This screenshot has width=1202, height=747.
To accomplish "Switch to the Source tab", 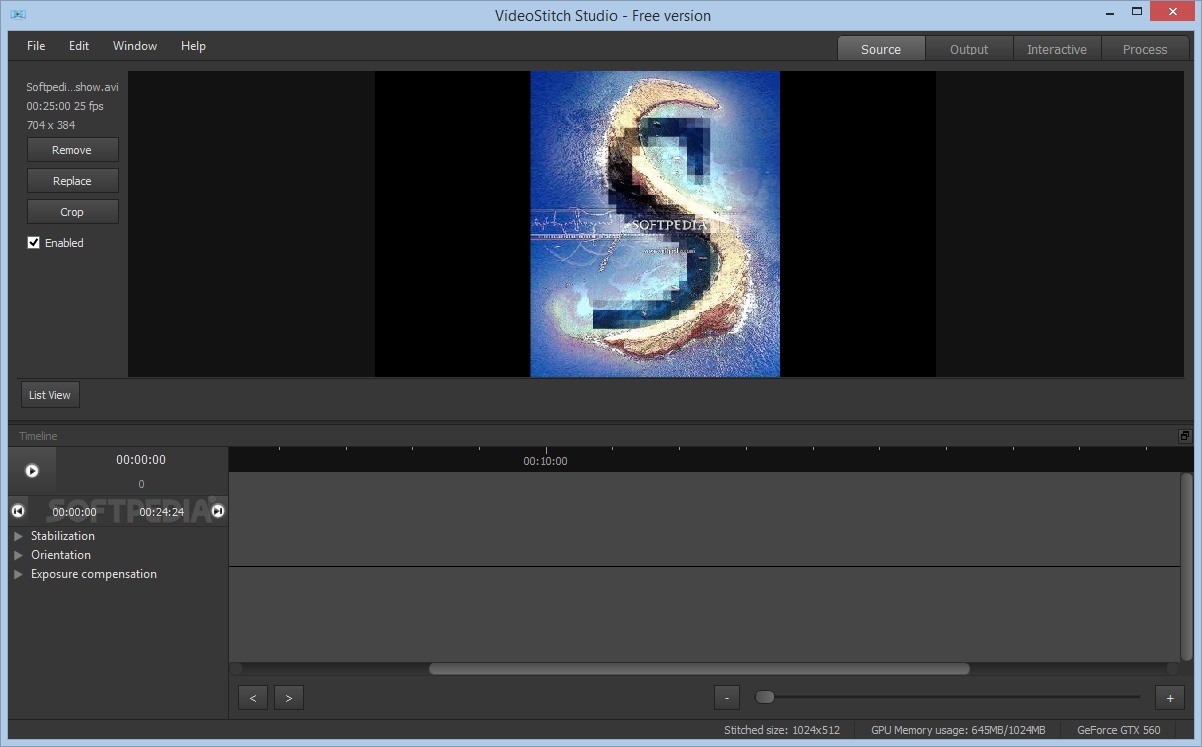I will pyautogui.click(x=881, y=49).
